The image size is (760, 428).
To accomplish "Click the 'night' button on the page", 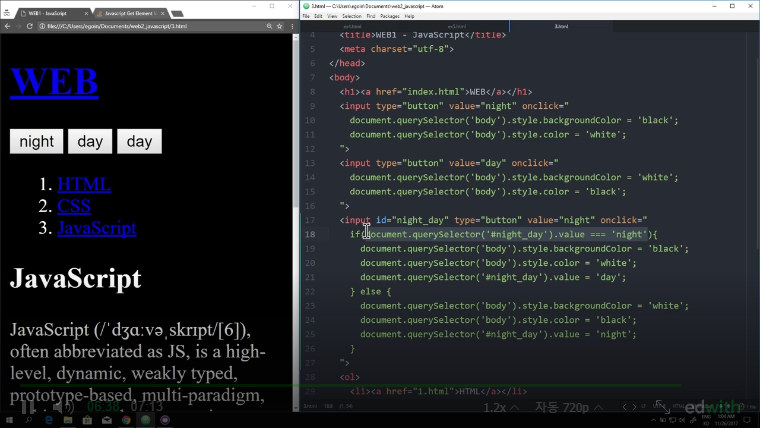I will [x=36, y=142].
